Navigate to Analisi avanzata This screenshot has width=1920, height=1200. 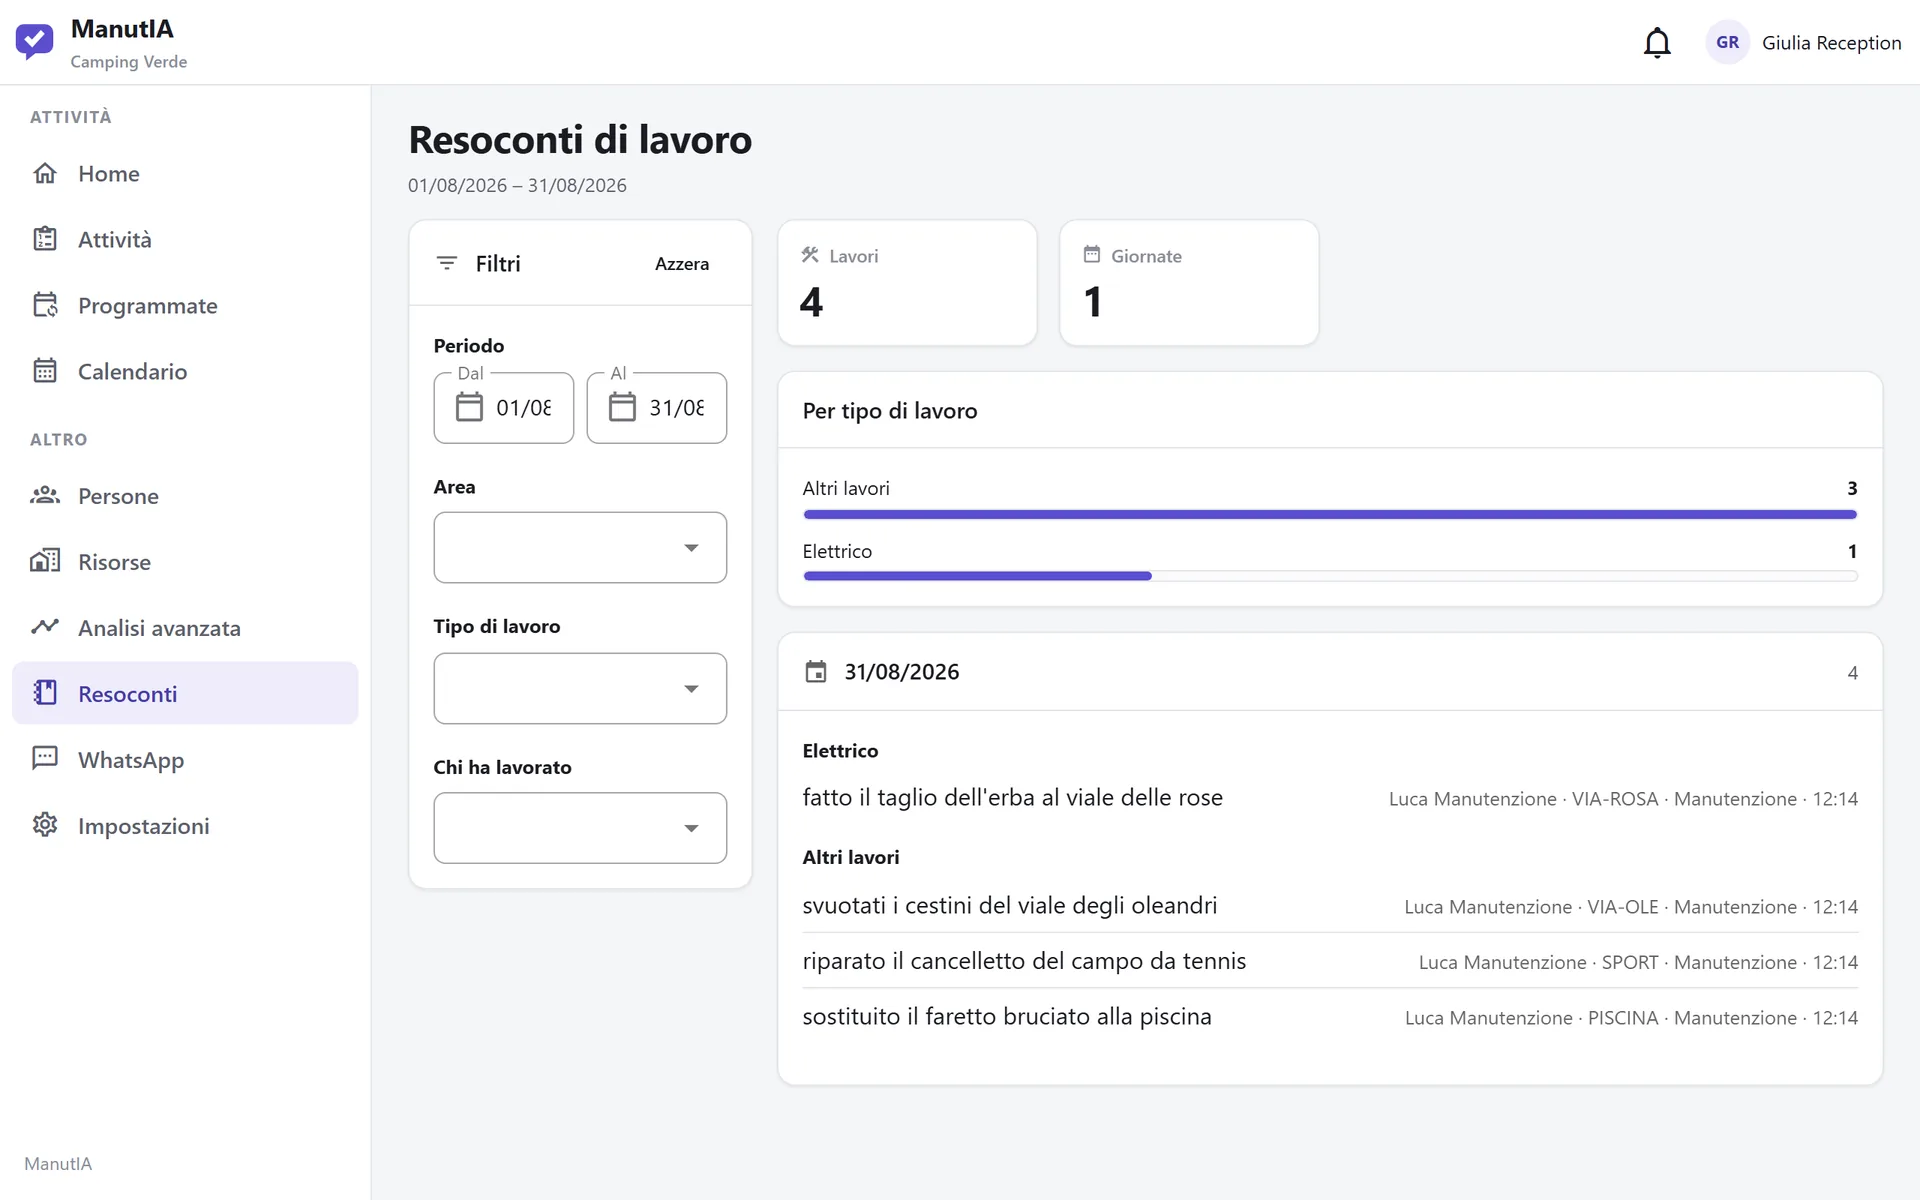tap(185, 627)
